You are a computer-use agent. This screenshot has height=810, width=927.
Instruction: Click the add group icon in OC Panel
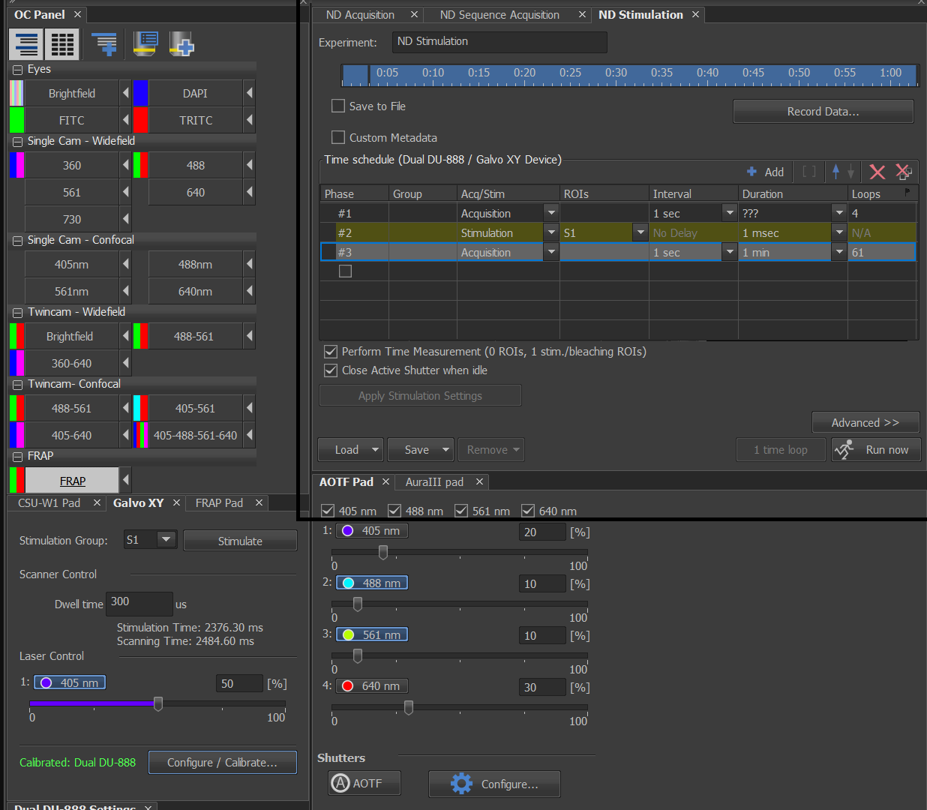104,44
